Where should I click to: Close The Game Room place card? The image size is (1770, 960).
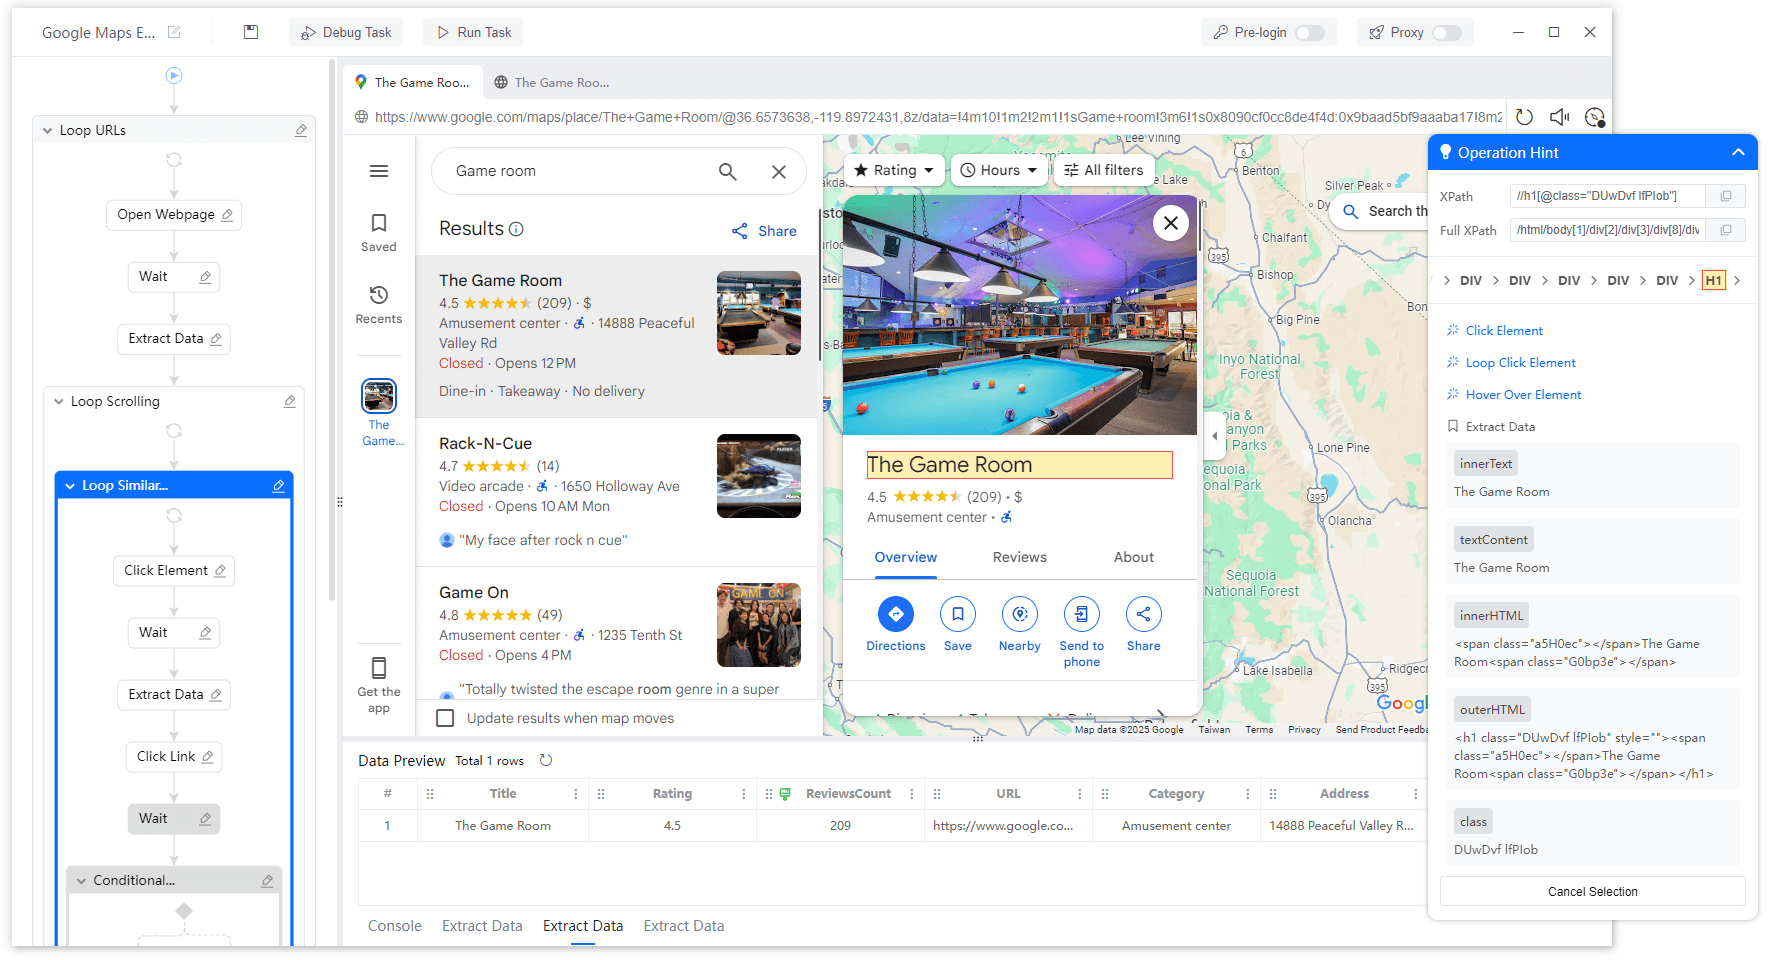pyautogui.click(x=1171, y=223)
